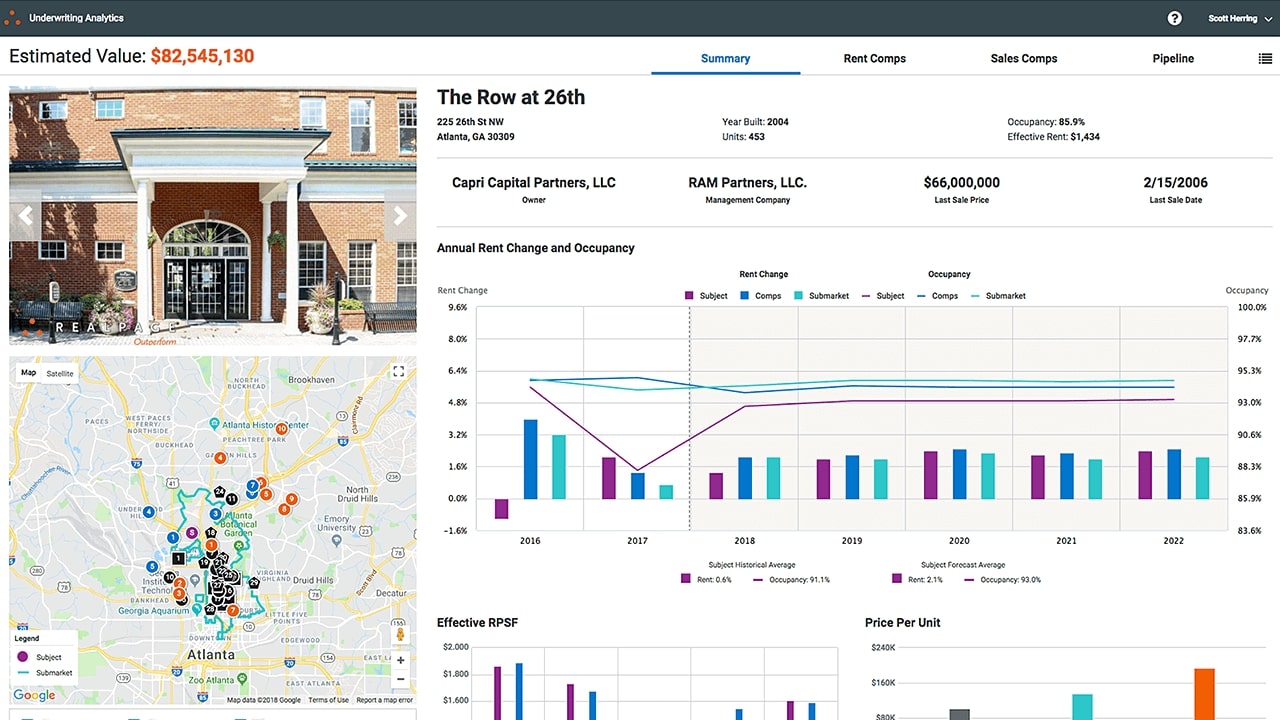
Task: Toggle historical Occupancy: 91.1% legend item
Action: [x=791, y=579]
